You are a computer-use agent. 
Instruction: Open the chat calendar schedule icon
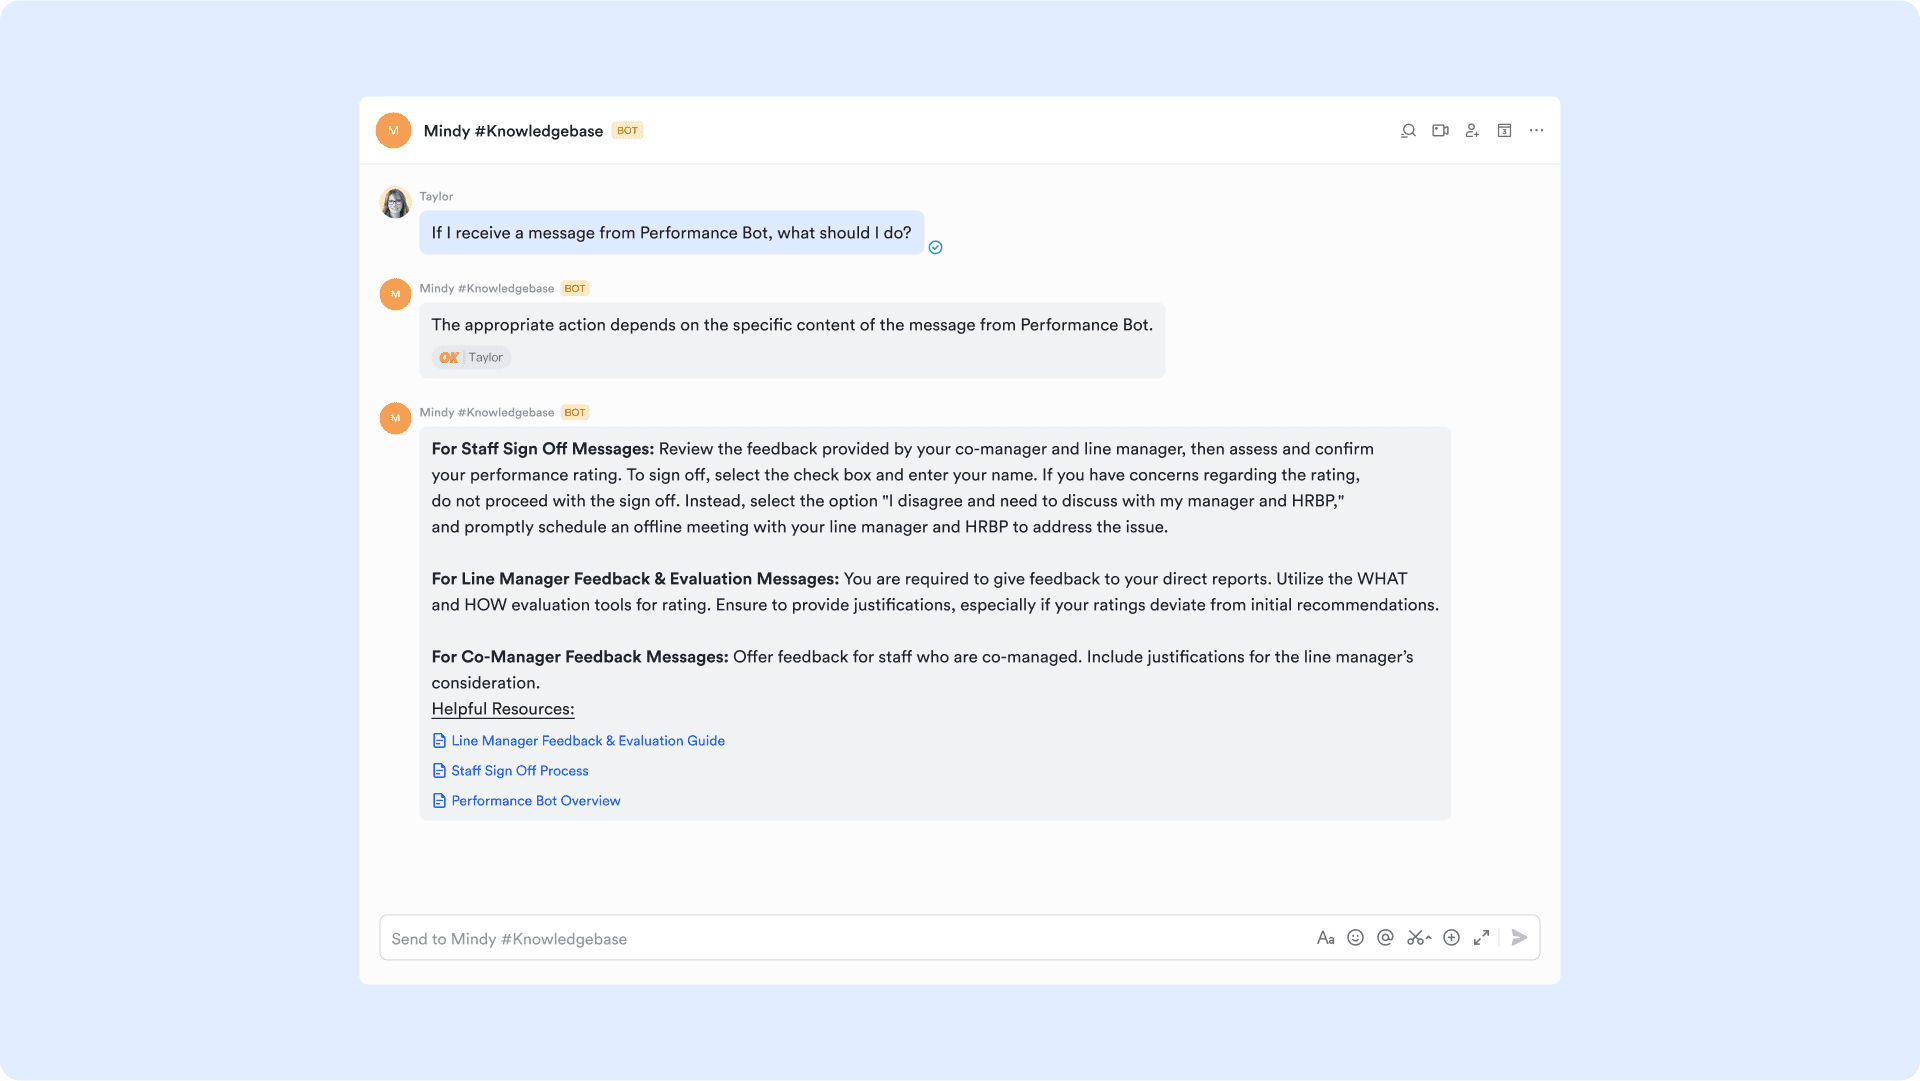(x=1504, y=130)
